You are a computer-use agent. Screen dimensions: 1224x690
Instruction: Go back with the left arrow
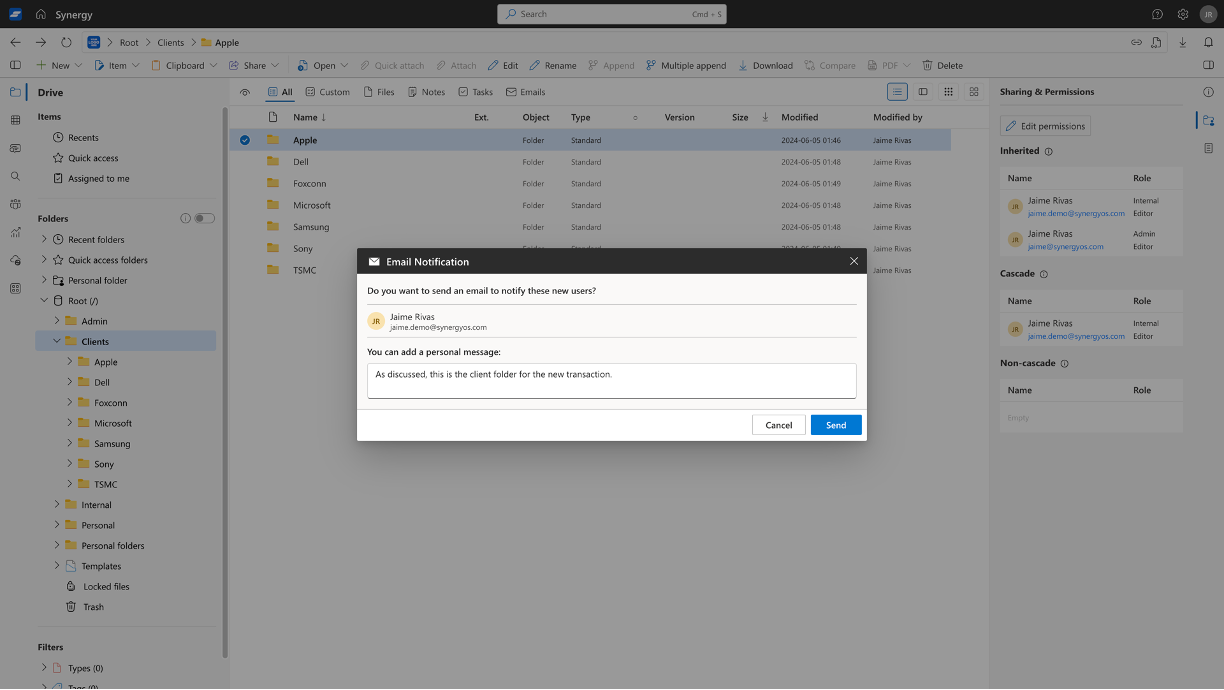[x=15, y=42]
